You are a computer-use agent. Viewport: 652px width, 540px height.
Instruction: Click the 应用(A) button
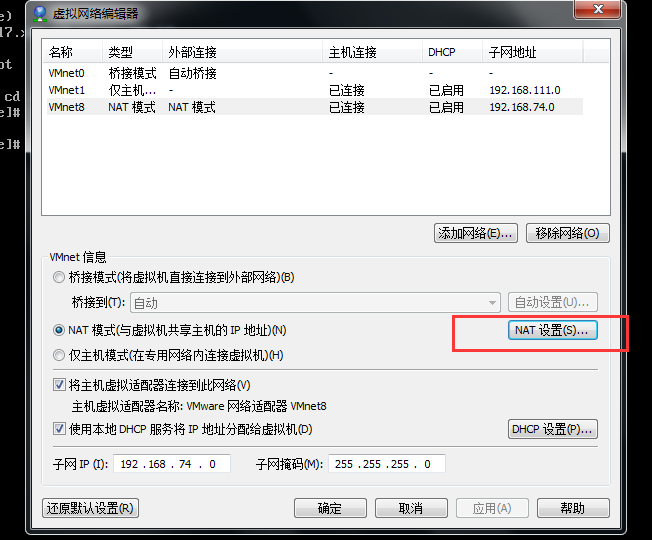click(x=492, y=508)
